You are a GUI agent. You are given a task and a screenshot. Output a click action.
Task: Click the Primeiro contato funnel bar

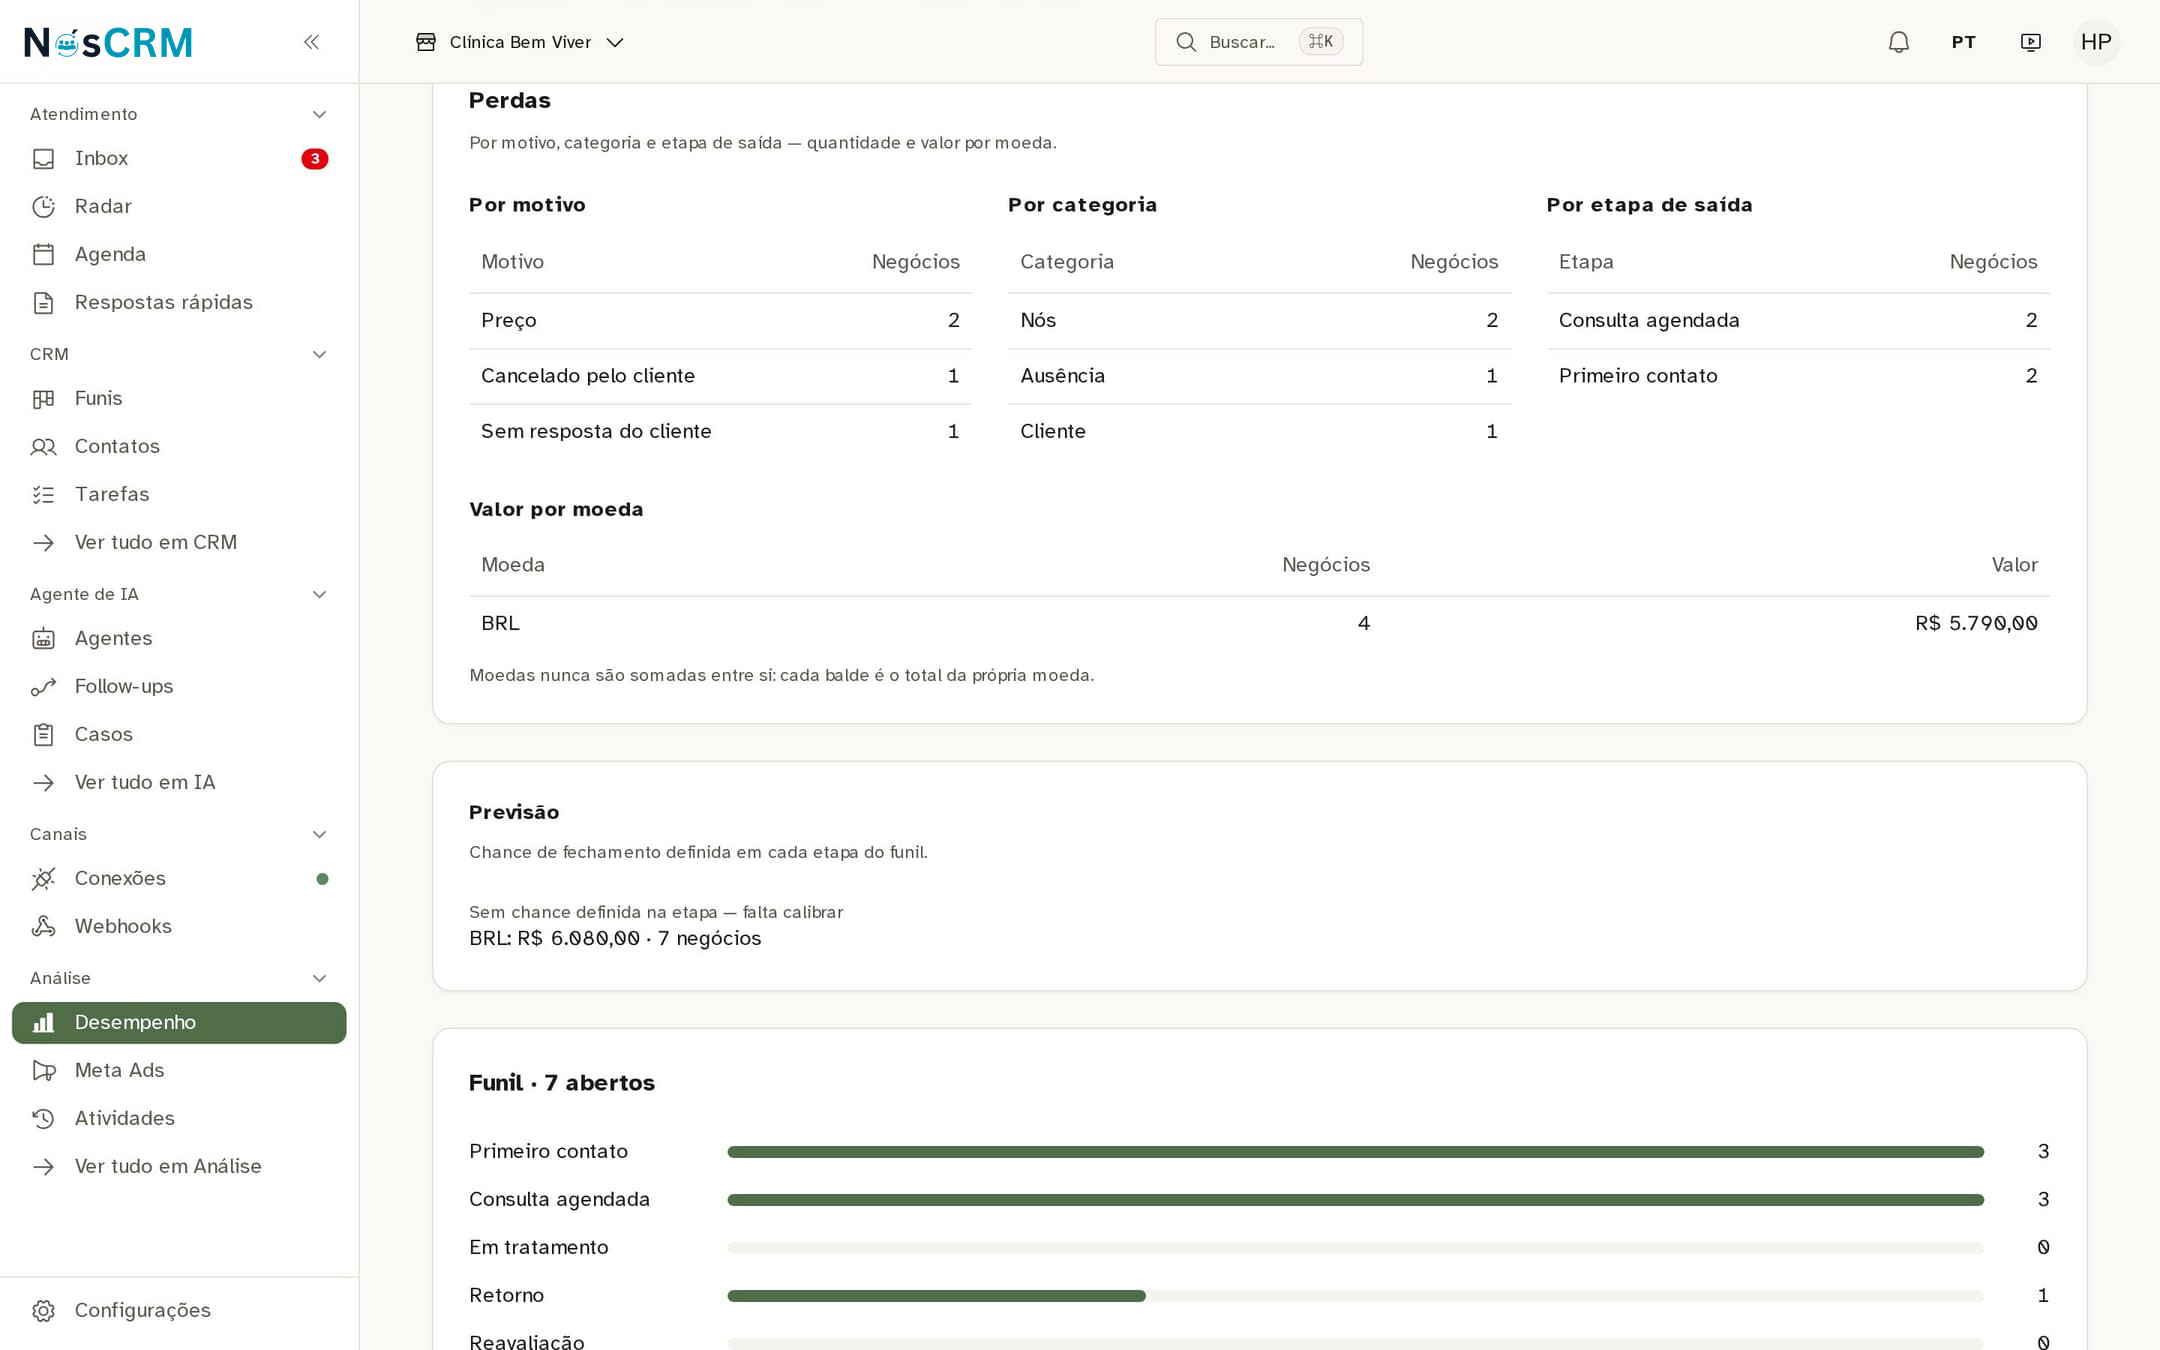pos(1355,1152)
